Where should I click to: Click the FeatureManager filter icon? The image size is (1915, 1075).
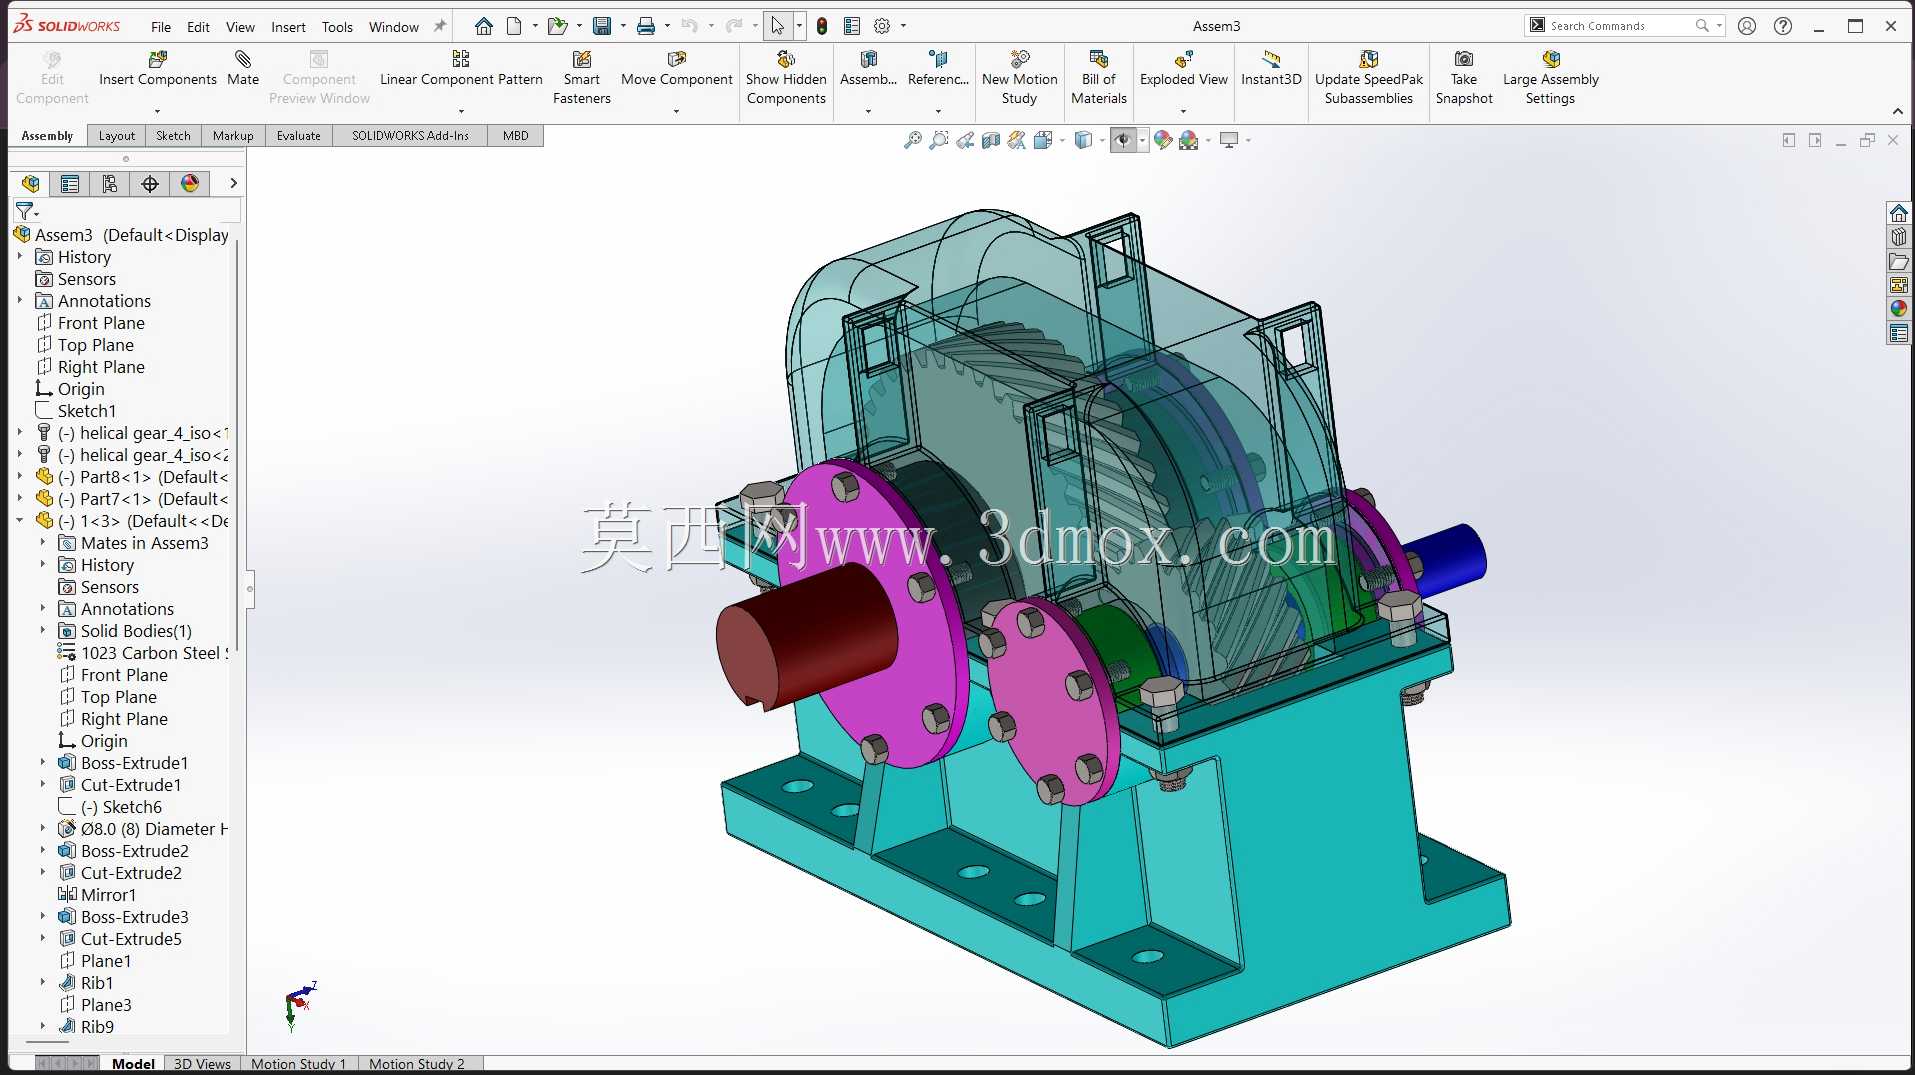point(25,211)
